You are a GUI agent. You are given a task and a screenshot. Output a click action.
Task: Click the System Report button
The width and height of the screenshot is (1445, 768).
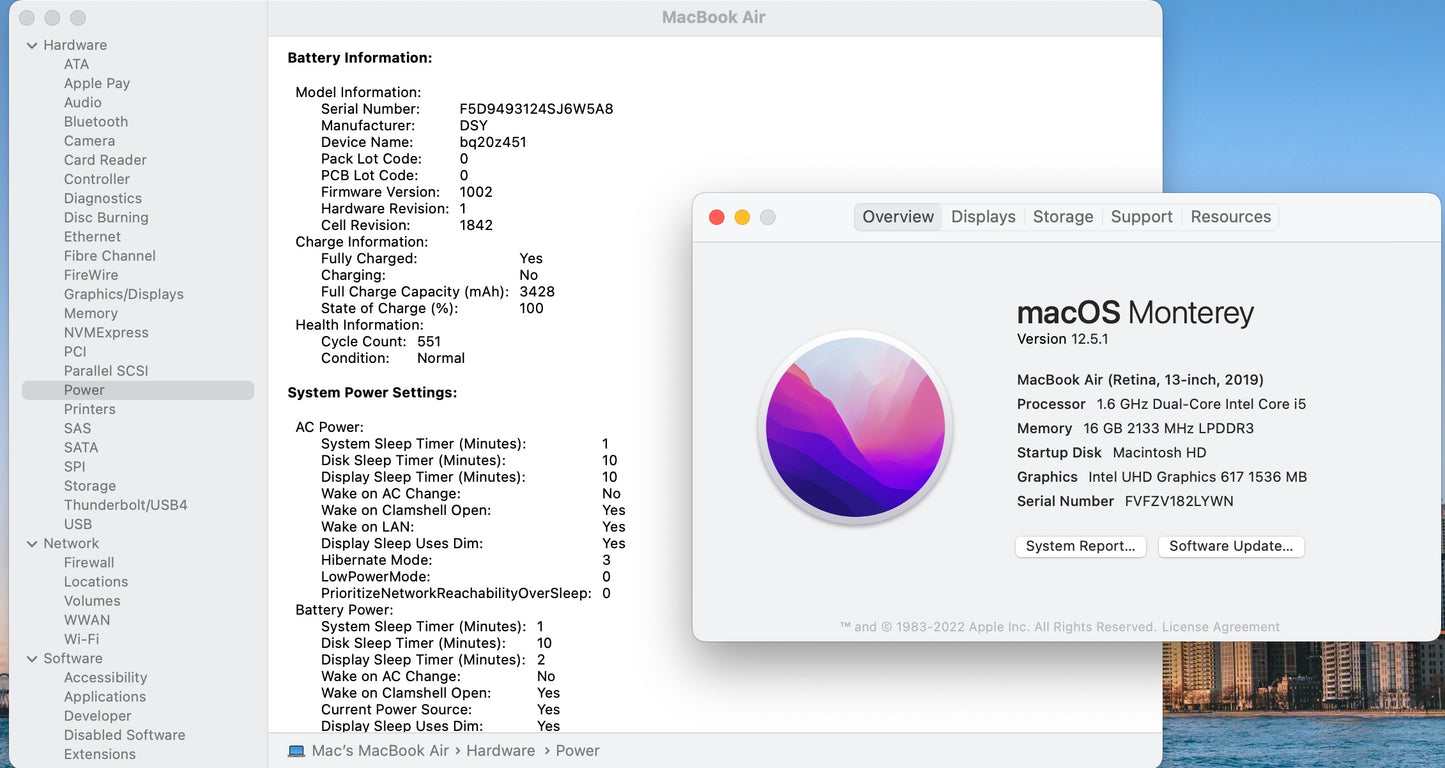click(1080, 546)
